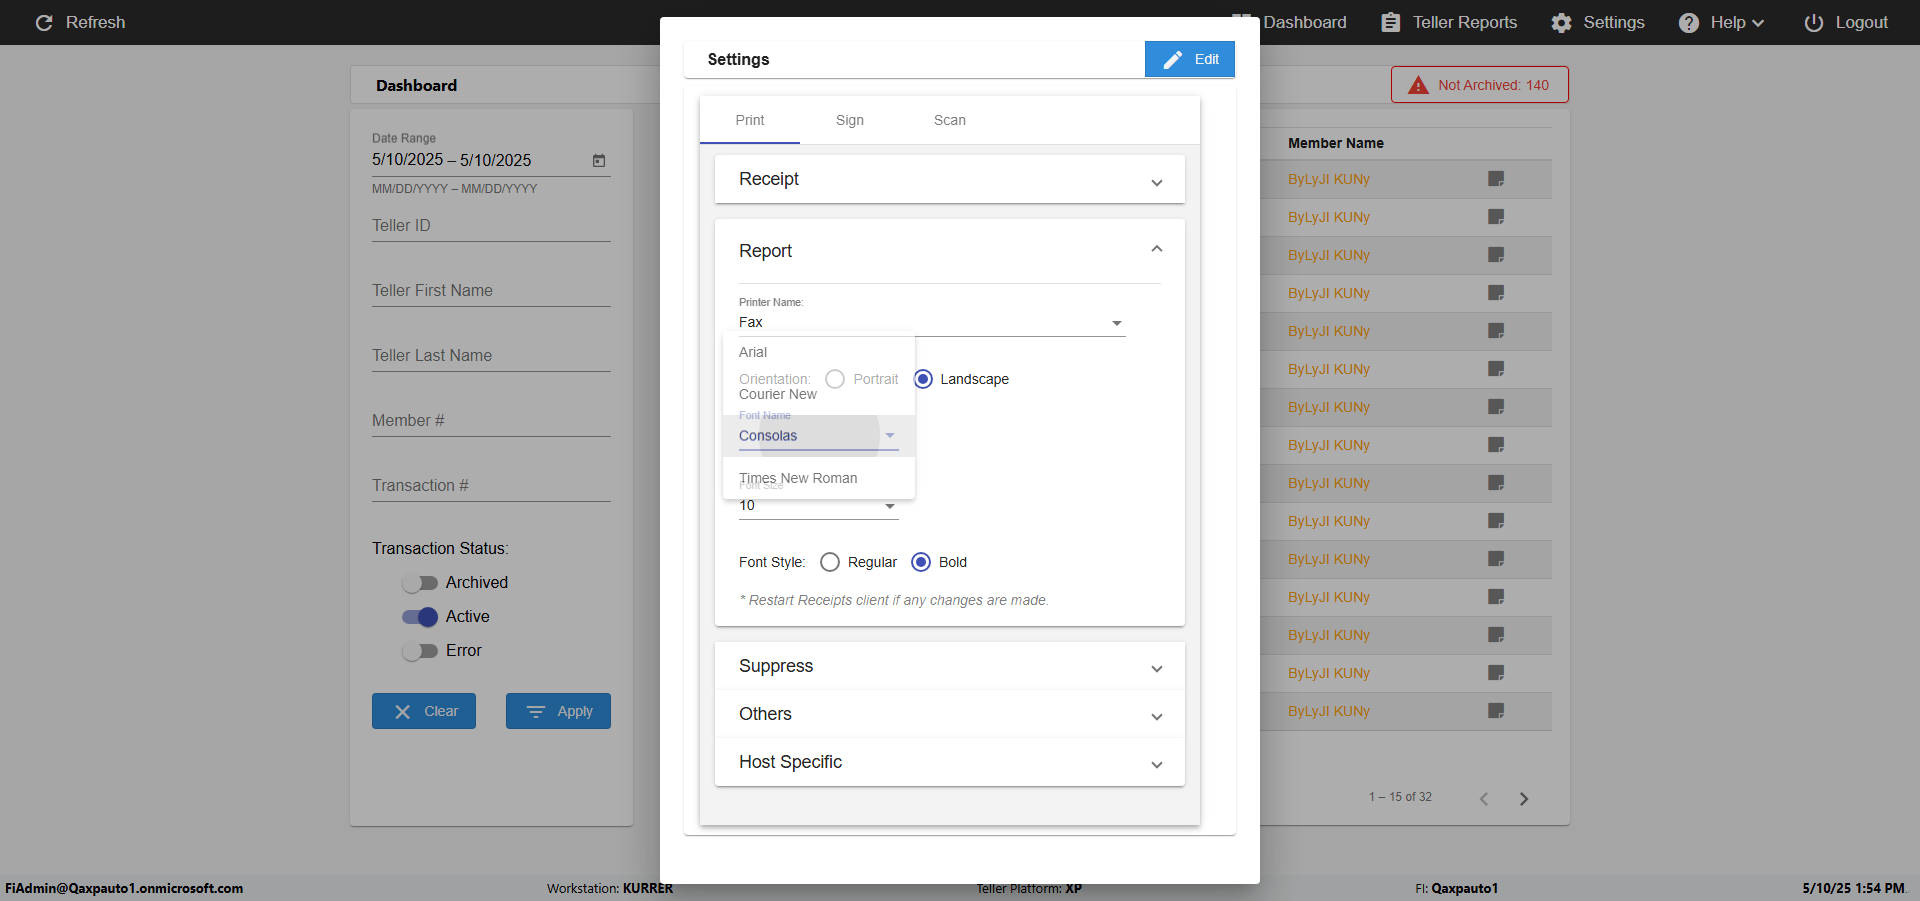Open first ByLyJI KUNy member link
This screenshot has height=901, width=1920.
[1328, 179]
